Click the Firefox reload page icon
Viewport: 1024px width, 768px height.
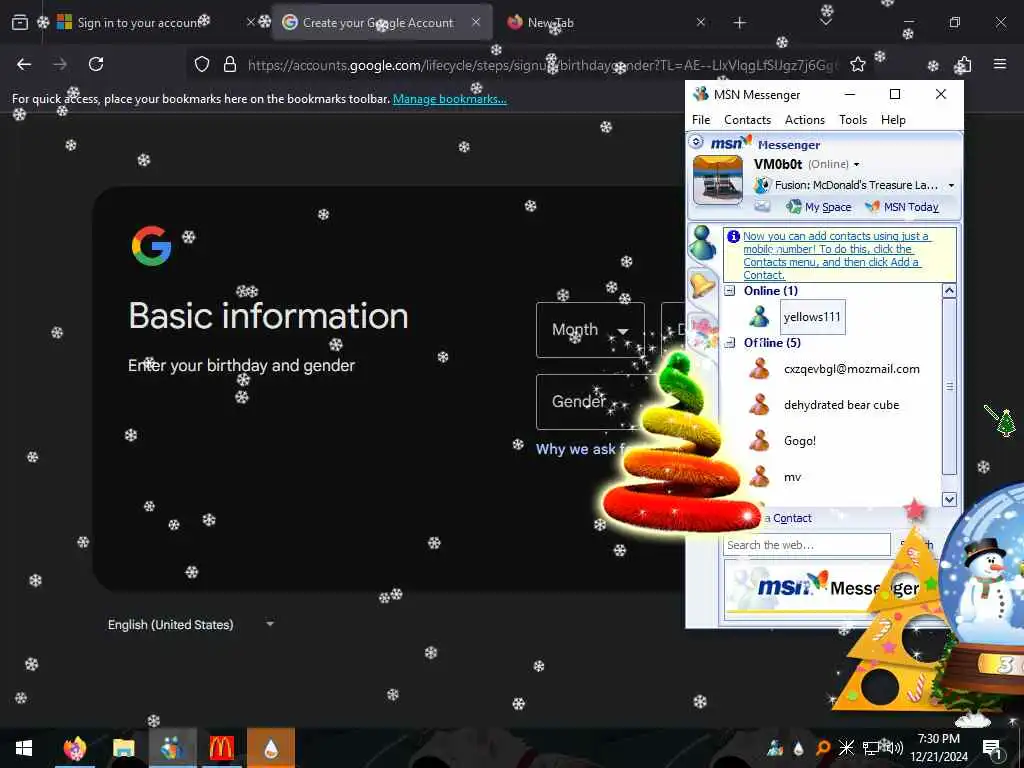96,64
